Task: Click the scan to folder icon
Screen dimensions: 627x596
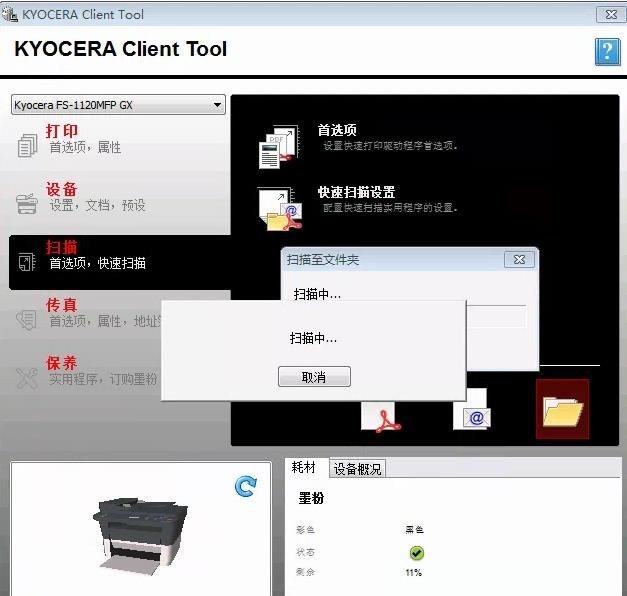Action: coord(562,409)
